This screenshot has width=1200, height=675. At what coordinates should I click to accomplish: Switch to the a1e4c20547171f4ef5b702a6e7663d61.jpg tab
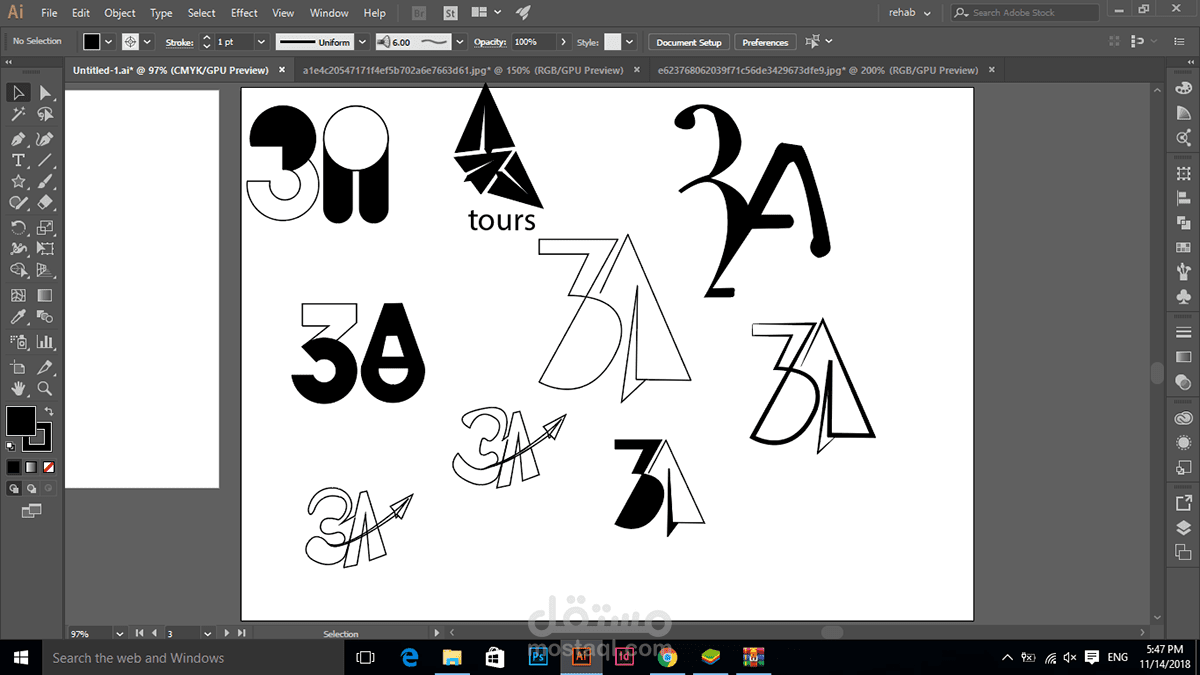click(463, 70)
